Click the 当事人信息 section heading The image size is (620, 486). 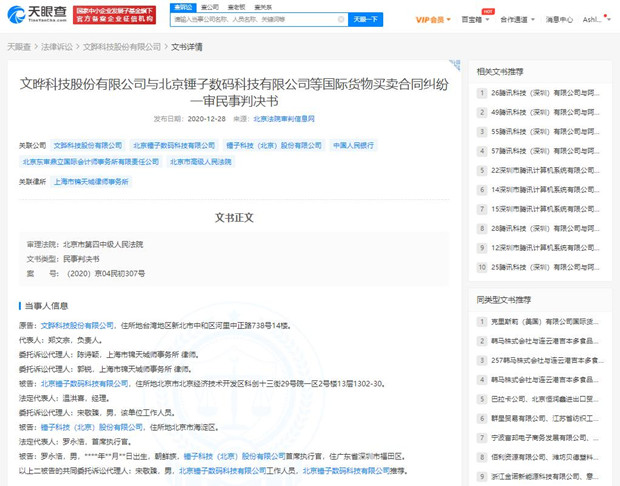tap(46, 306)
